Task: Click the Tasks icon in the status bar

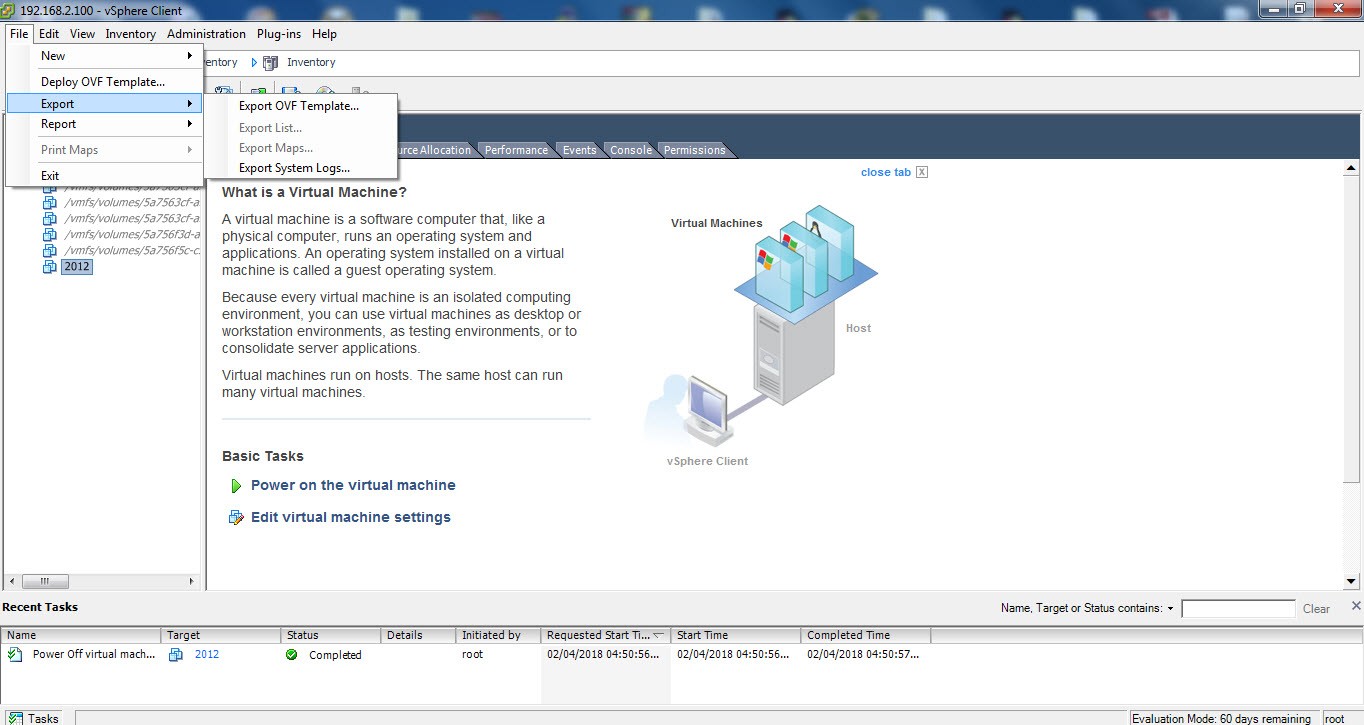Action: click(15, 718)
